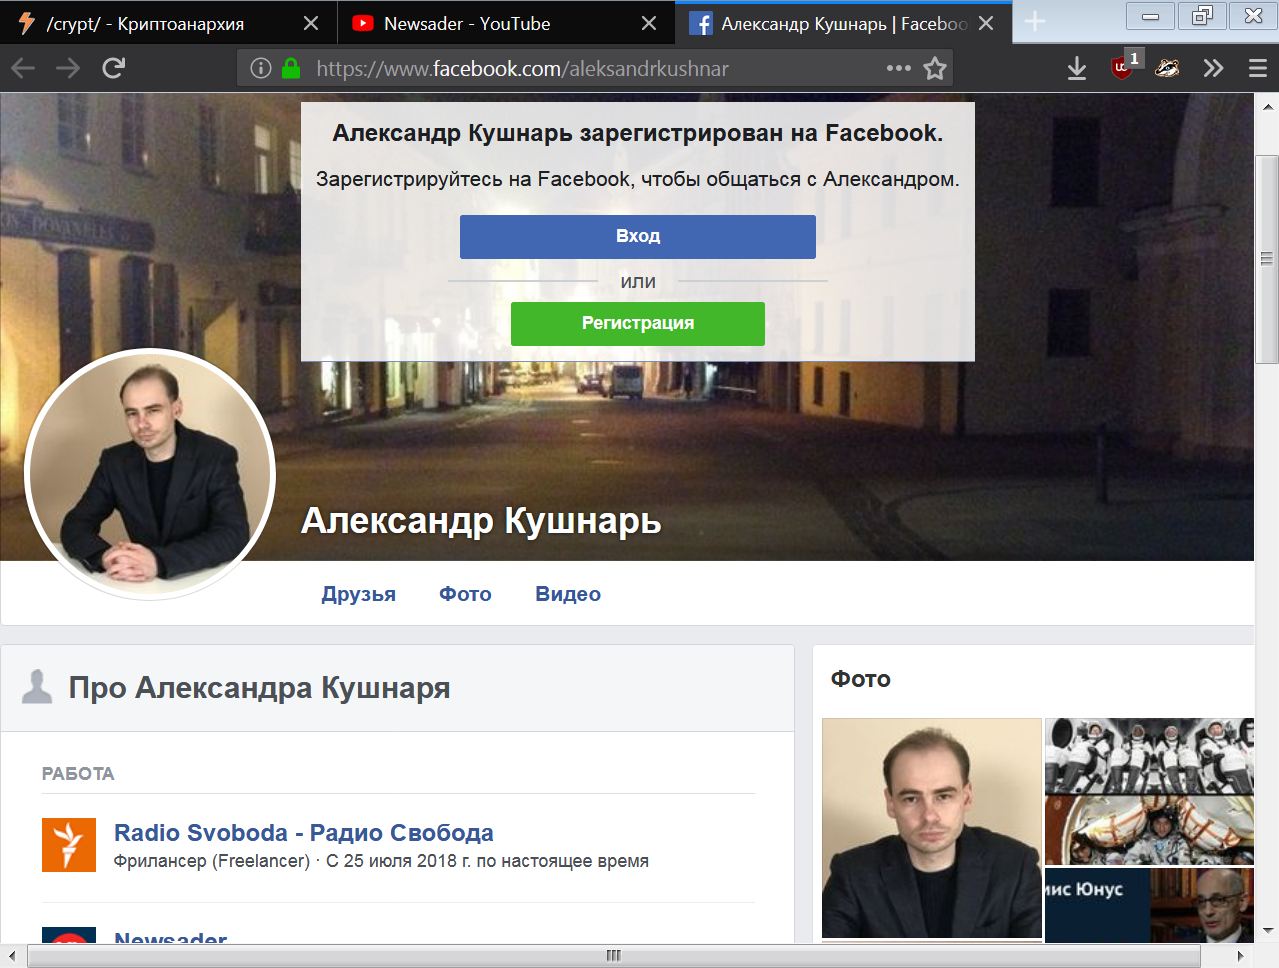
Task: Click the Фото section heading
Action: tap(861, 679)
